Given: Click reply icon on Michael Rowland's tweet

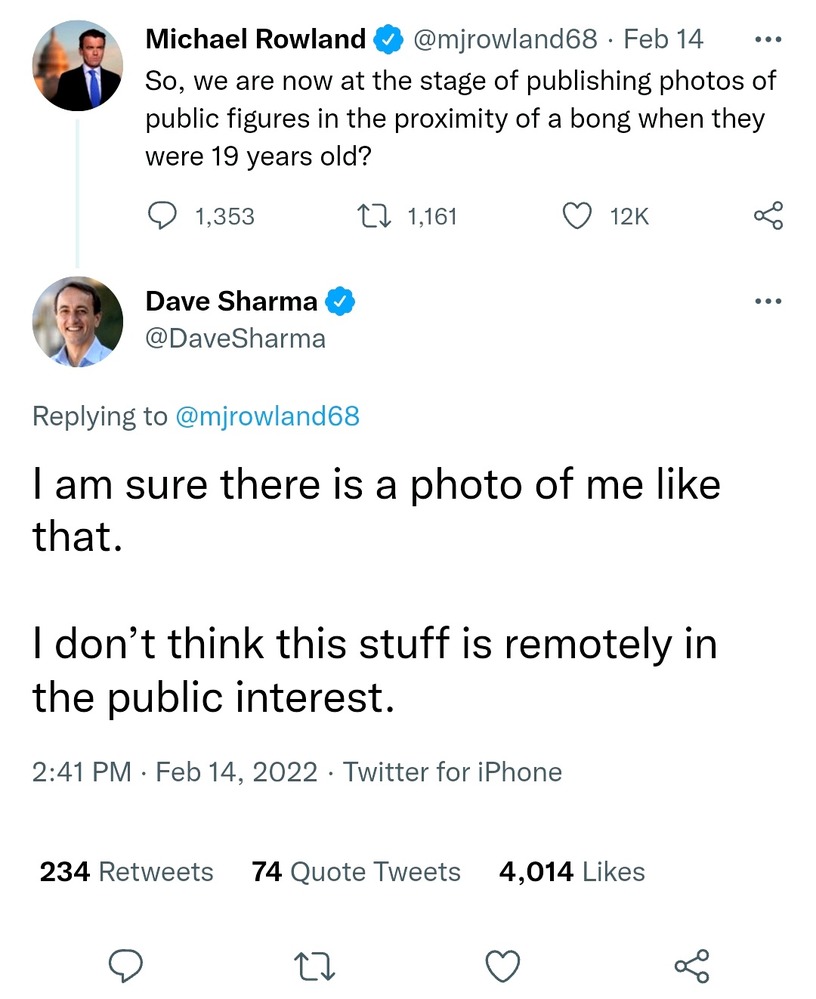Looking at the screenshot, I should 161,215.
